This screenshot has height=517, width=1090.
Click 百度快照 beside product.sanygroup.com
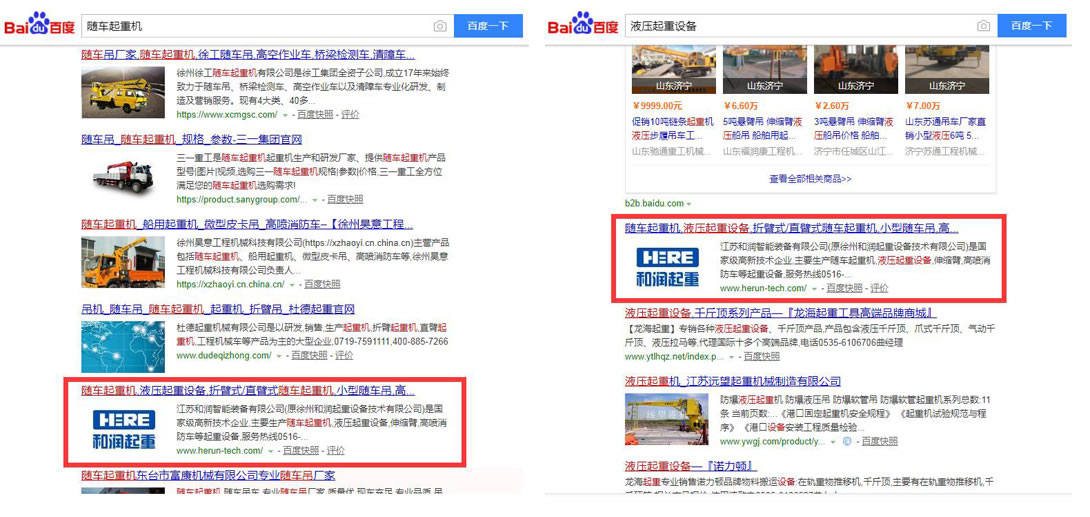(344, 199)
